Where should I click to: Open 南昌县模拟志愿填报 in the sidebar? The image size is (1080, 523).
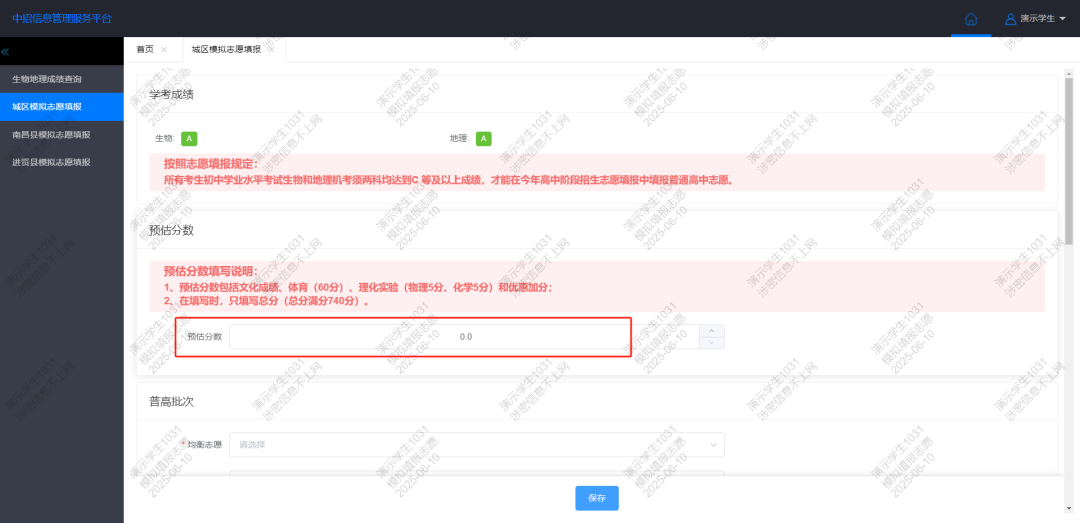point(61,134)
